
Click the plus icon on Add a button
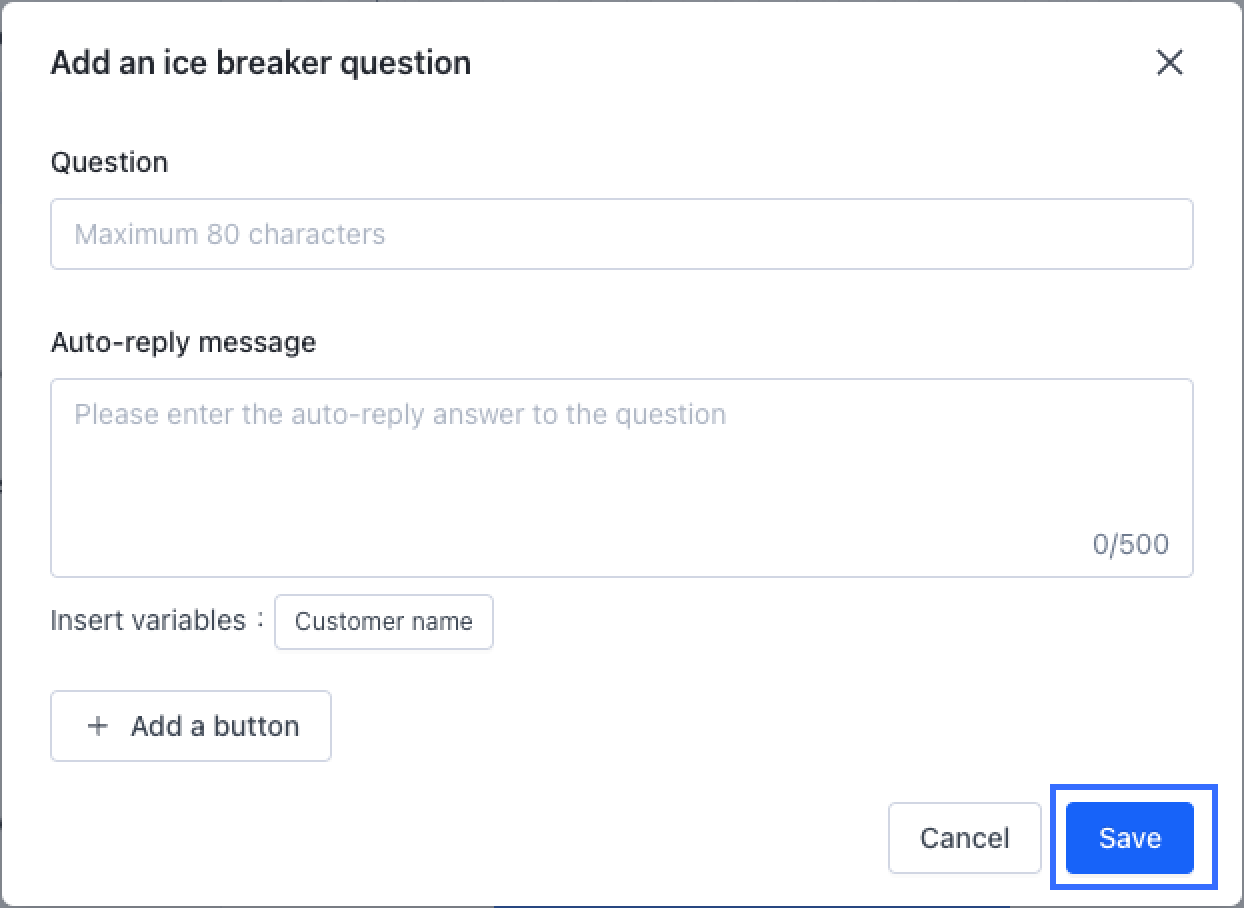pyautogui.click(x=98, y=726)
